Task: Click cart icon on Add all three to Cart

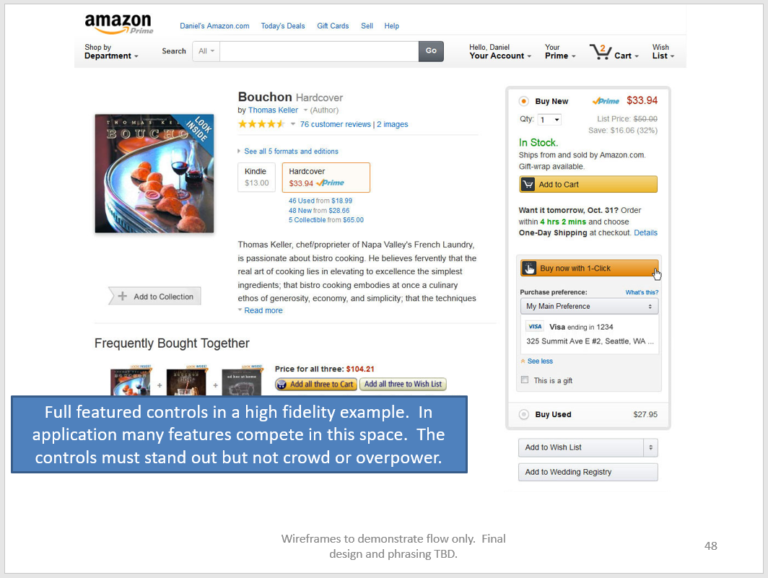Action: 281,384
